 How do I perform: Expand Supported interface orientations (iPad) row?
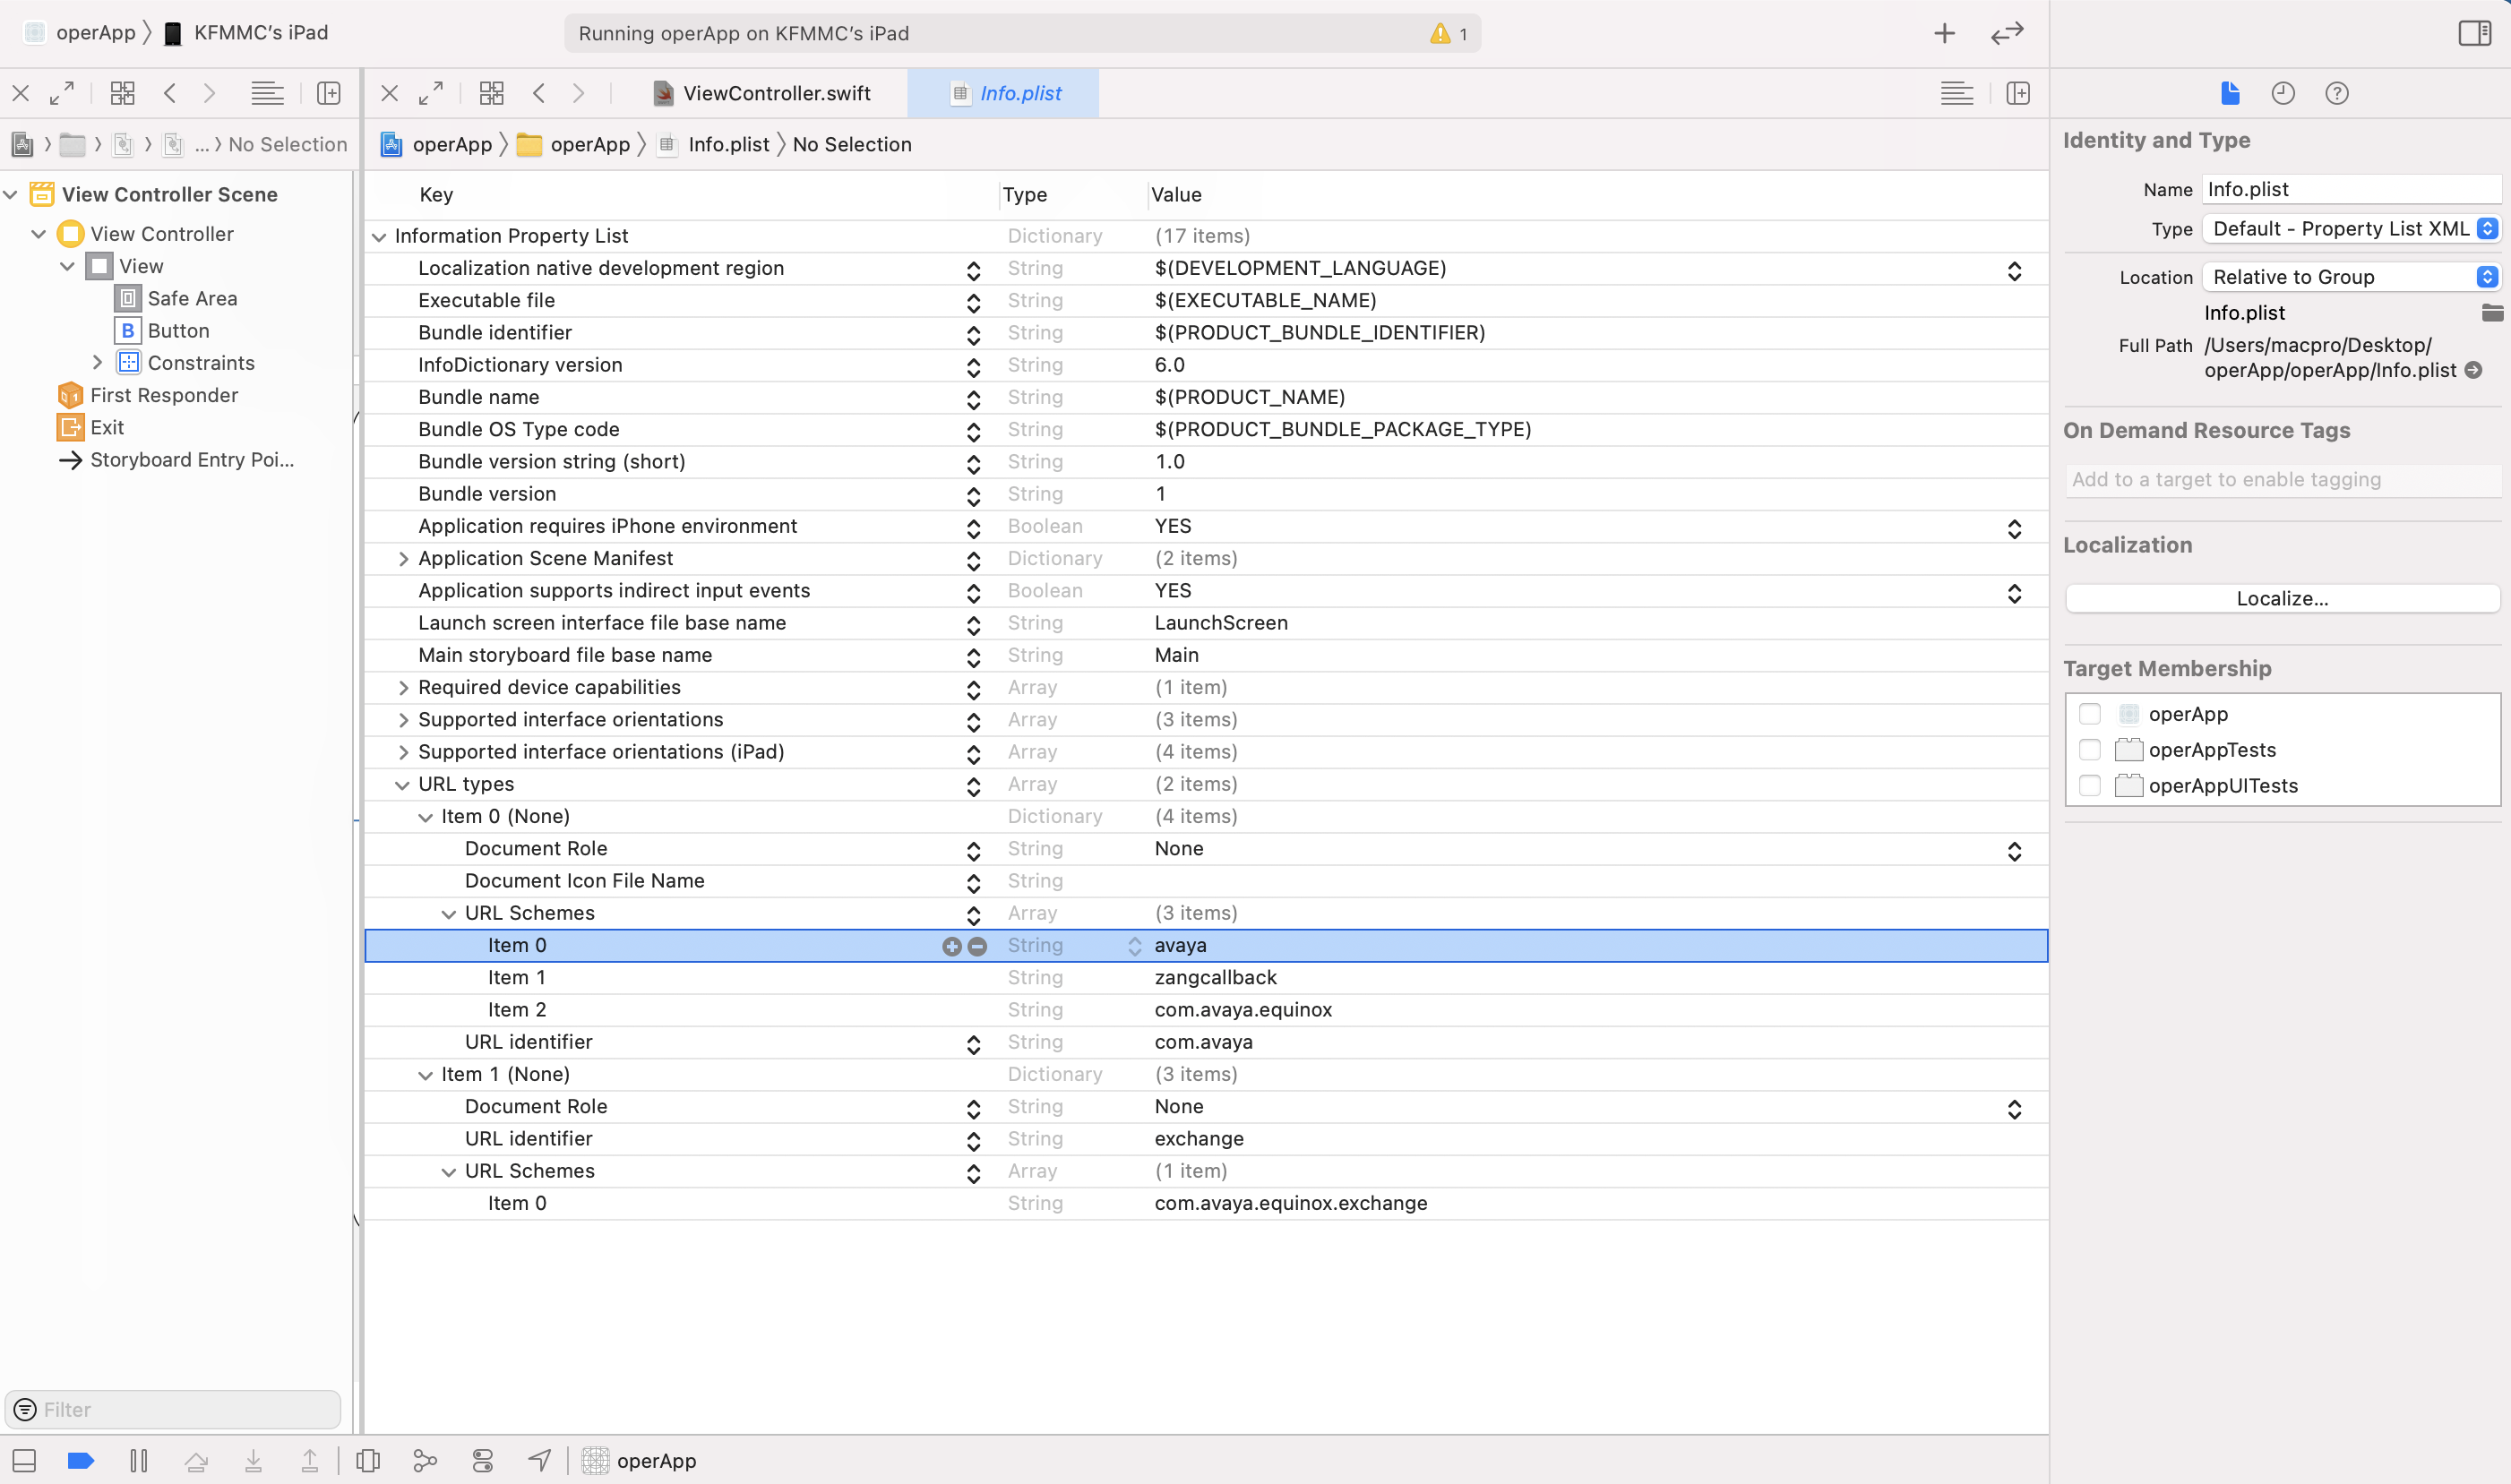pos(403,752)
